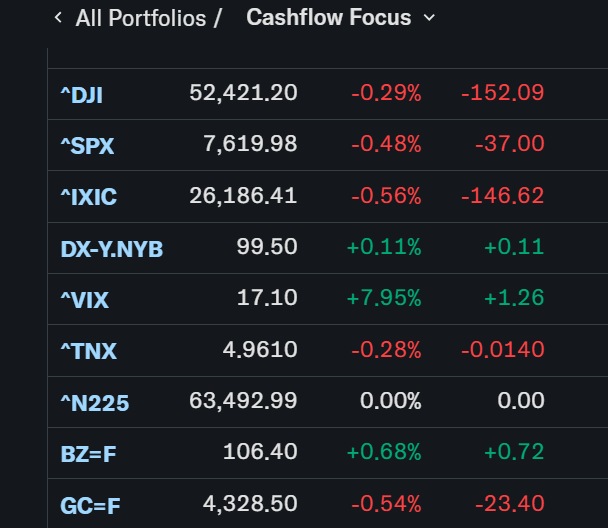Click the ^N225 price 63,492.99
608x528 pixels.
[243, 401]
